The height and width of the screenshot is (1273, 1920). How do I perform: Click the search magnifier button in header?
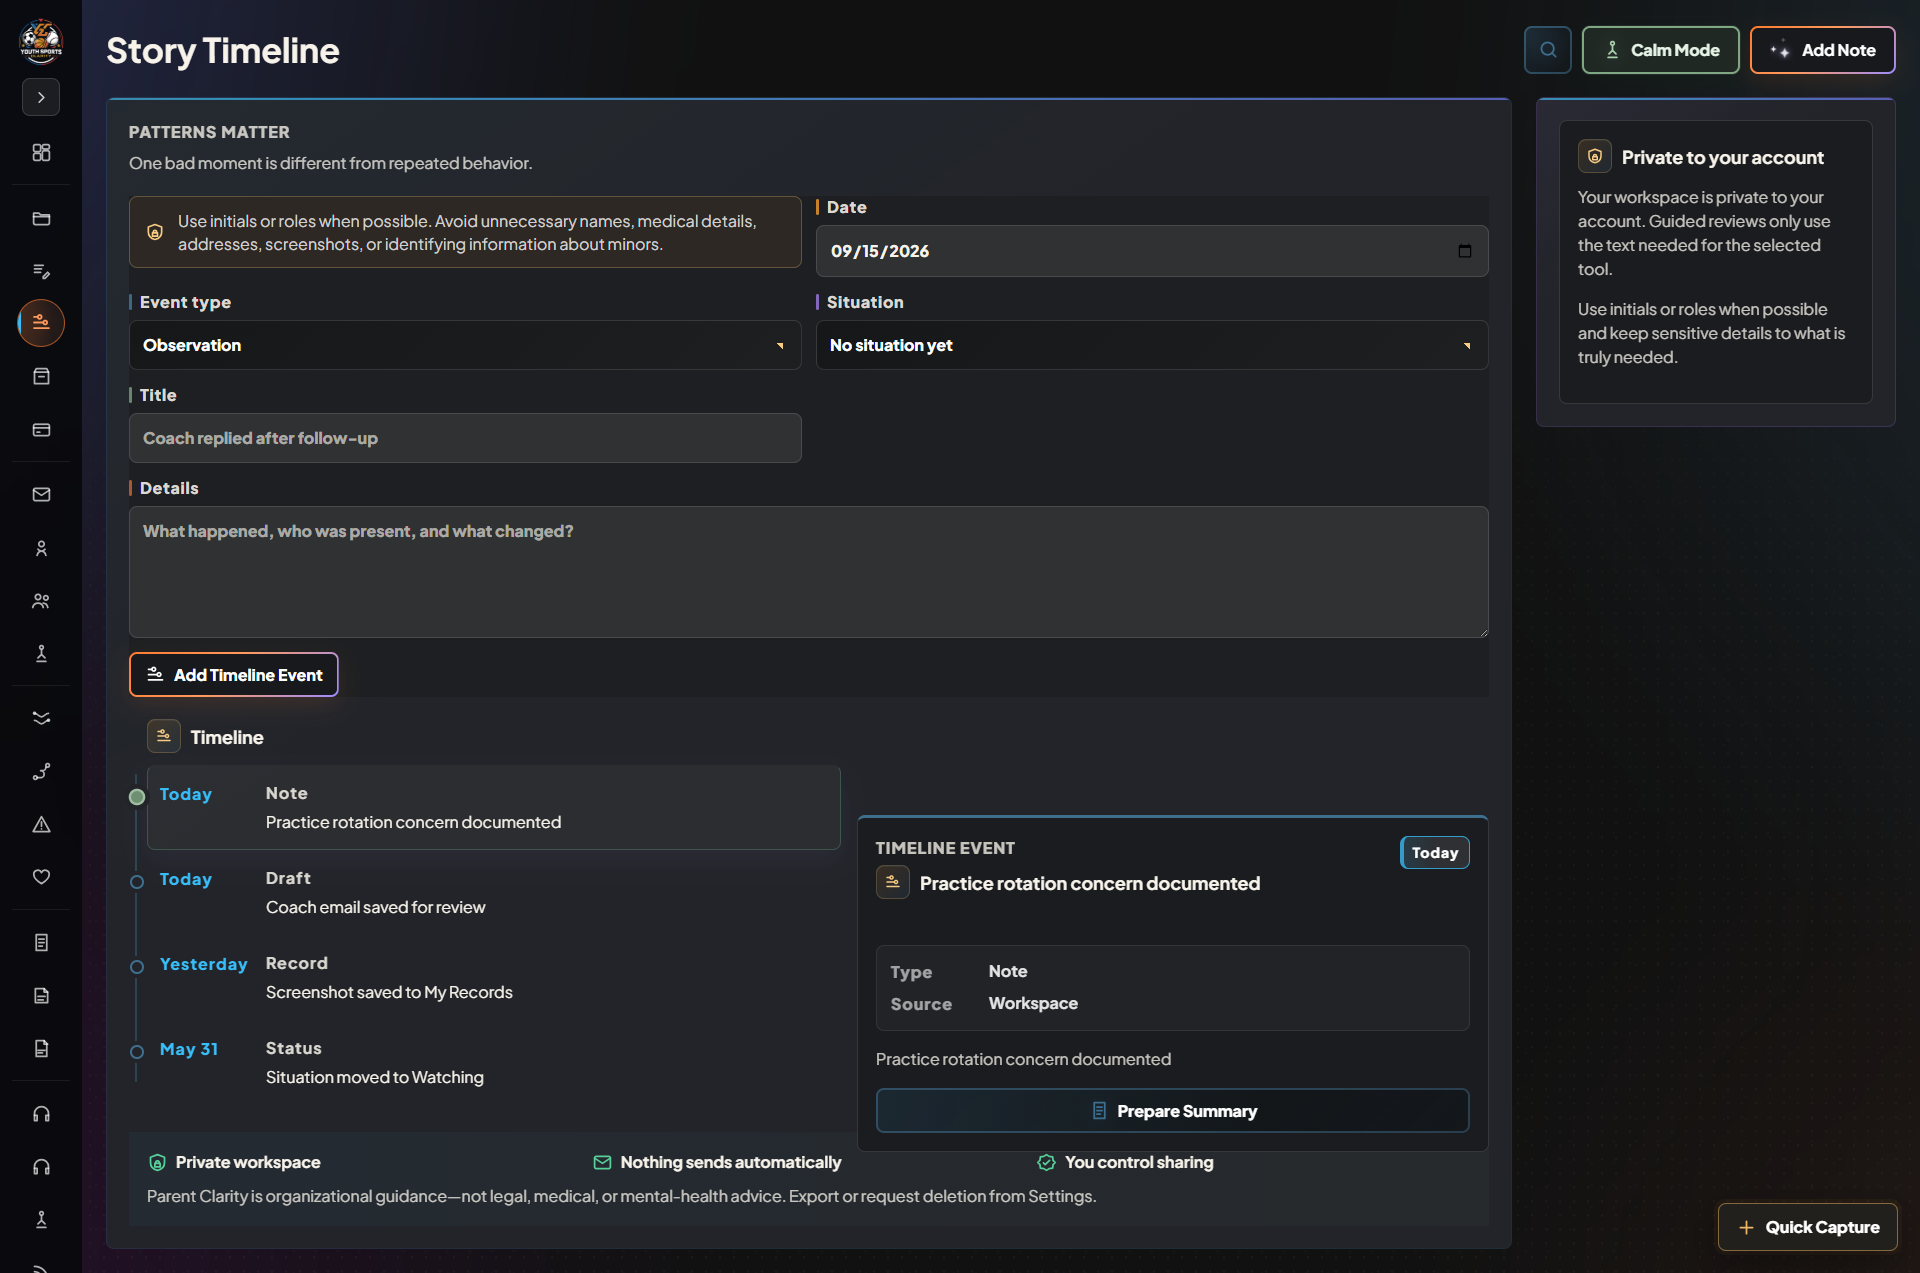(x=1548, y=50)
